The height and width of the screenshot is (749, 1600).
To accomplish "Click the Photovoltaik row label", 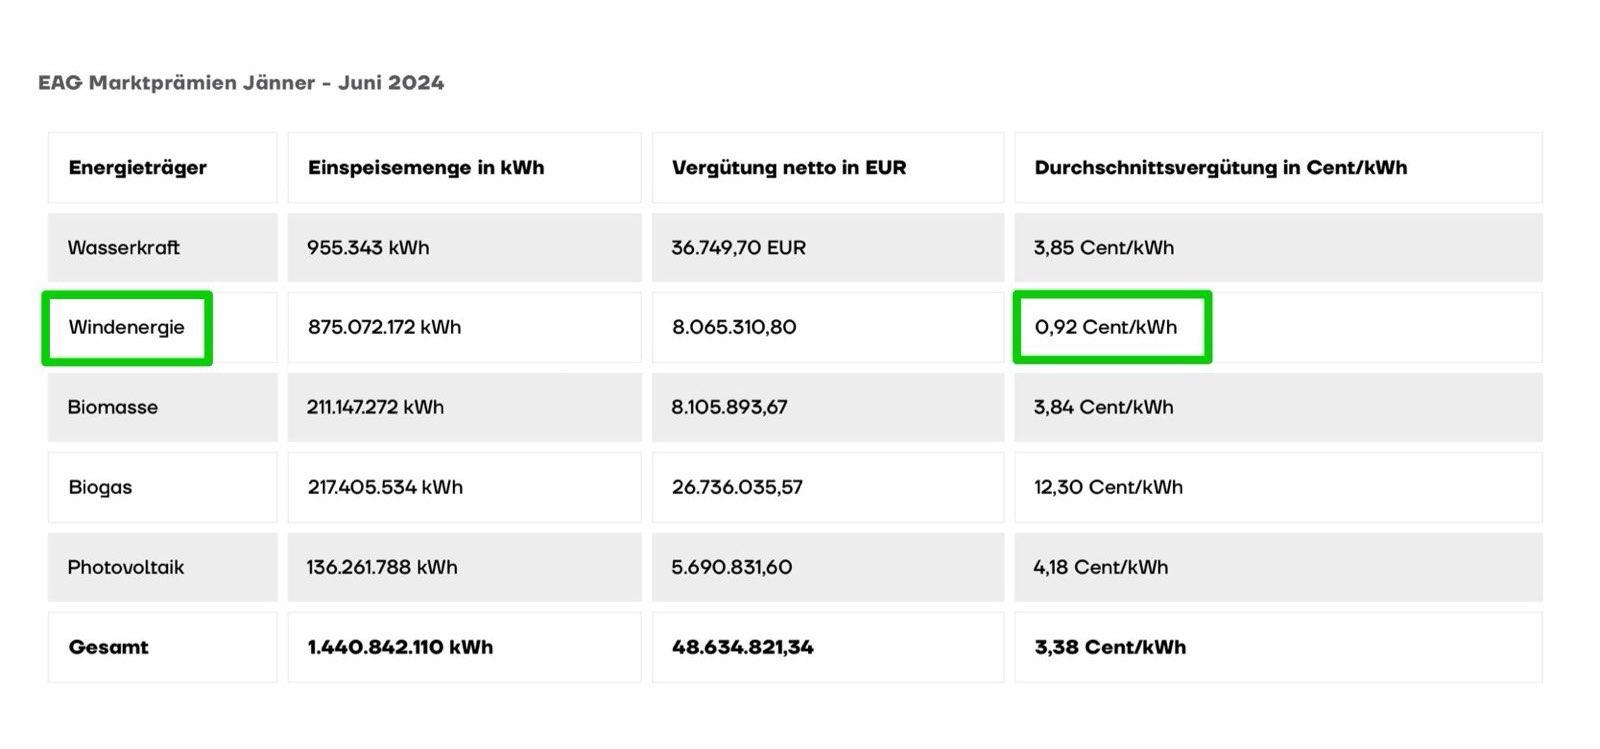I will pos(126,567).
